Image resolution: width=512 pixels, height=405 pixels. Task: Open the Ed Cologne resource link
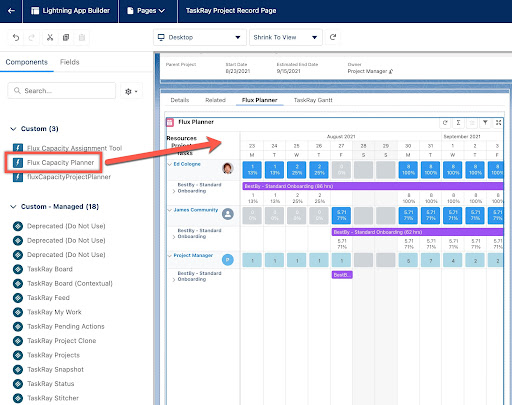pyautogui.click(x=187, y=164)
